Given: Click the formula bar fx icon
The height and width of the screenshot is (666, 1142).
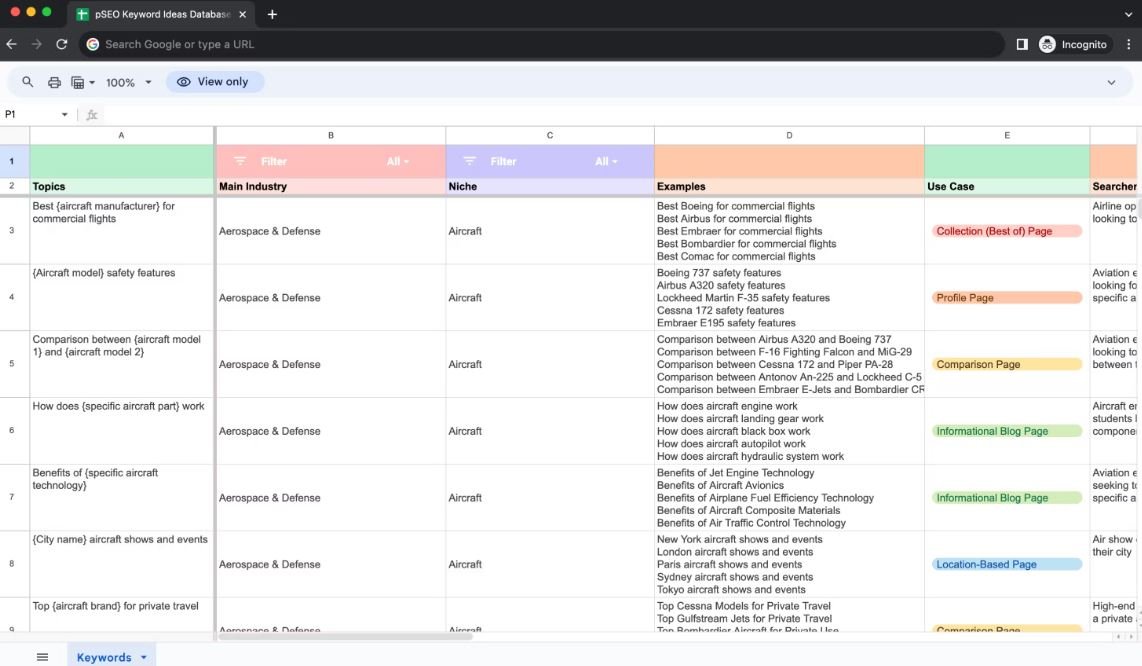Looking at the screenshot, I should [92, 114].
